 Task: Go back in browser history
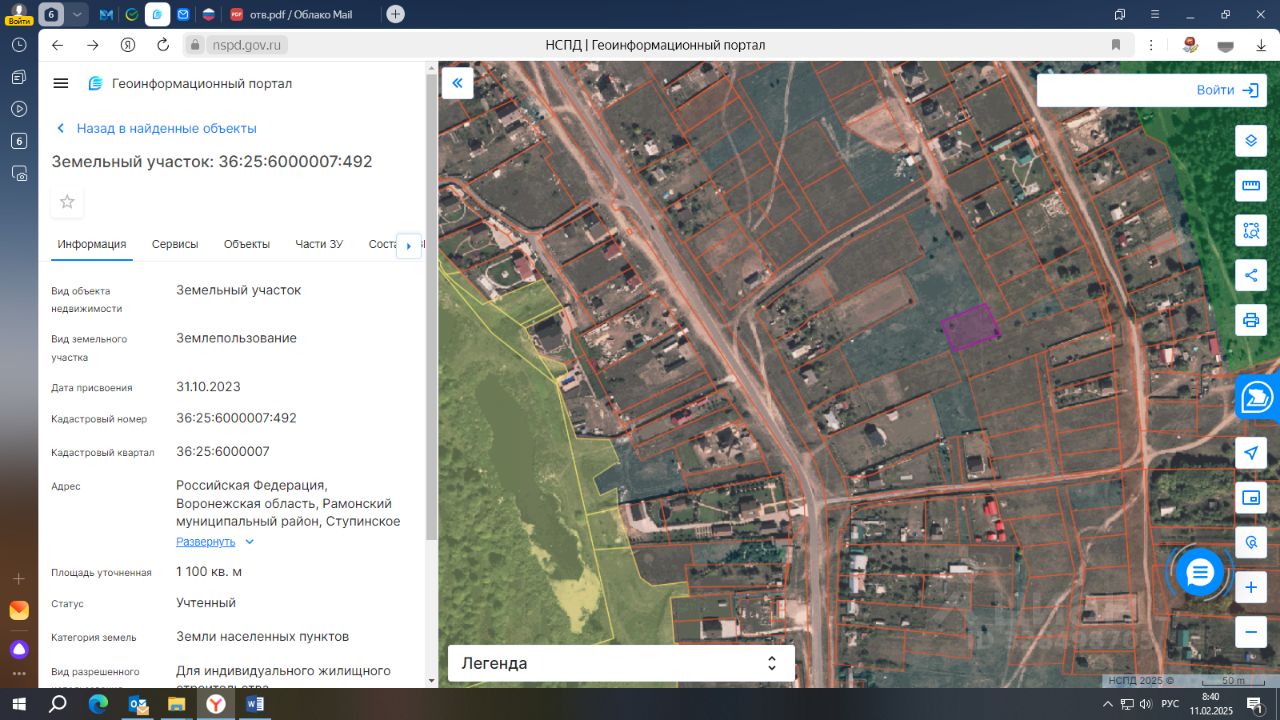click(x=57, y=45)
